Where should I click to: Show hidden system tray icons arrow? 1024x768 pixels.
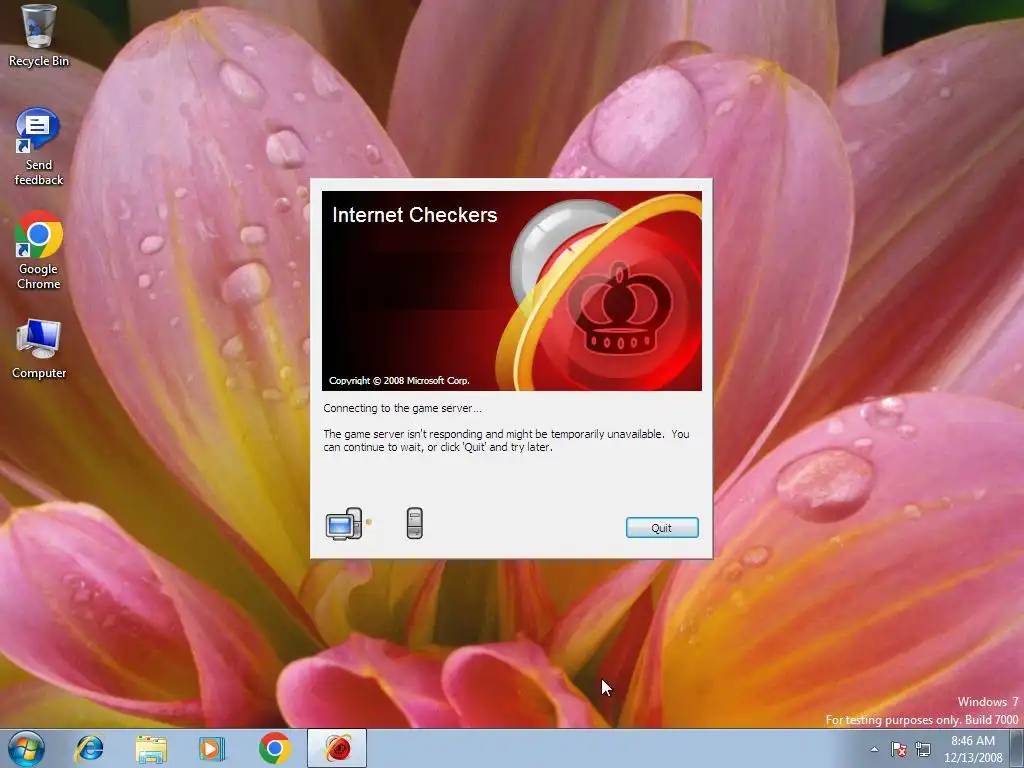(x=874, y=749)
